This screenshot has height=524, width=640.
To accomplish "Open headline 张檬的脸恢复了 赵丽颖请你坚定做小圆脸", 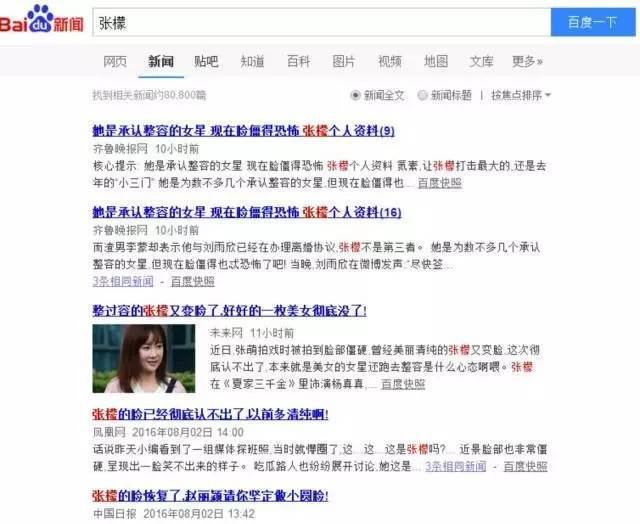I will click(210, 496).
